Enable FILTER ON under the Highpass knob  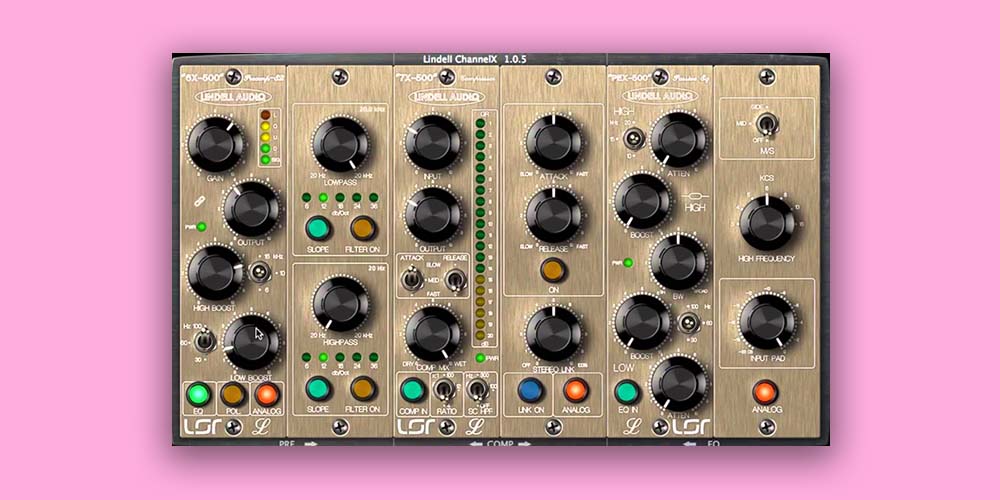[362, 389]
